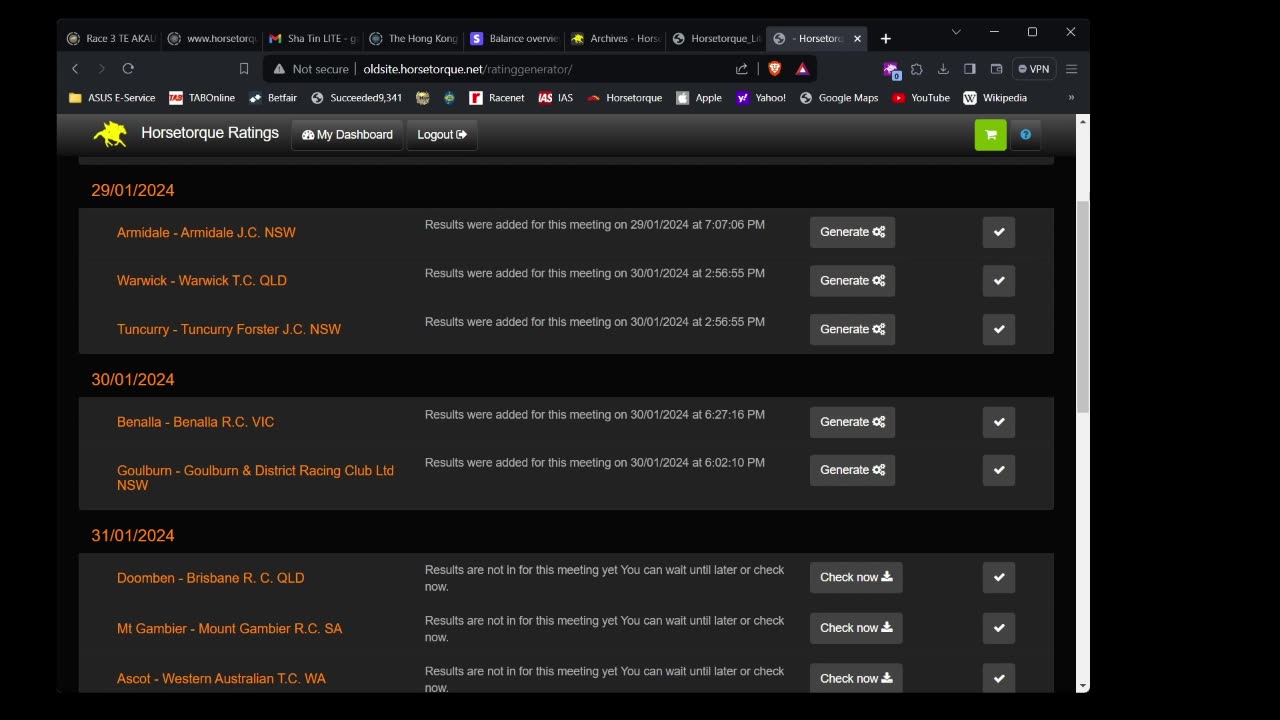The height and width of the screenshot is (720, 1280).
Task: Open the Brave wallet icon
Action: coord(996,69)
